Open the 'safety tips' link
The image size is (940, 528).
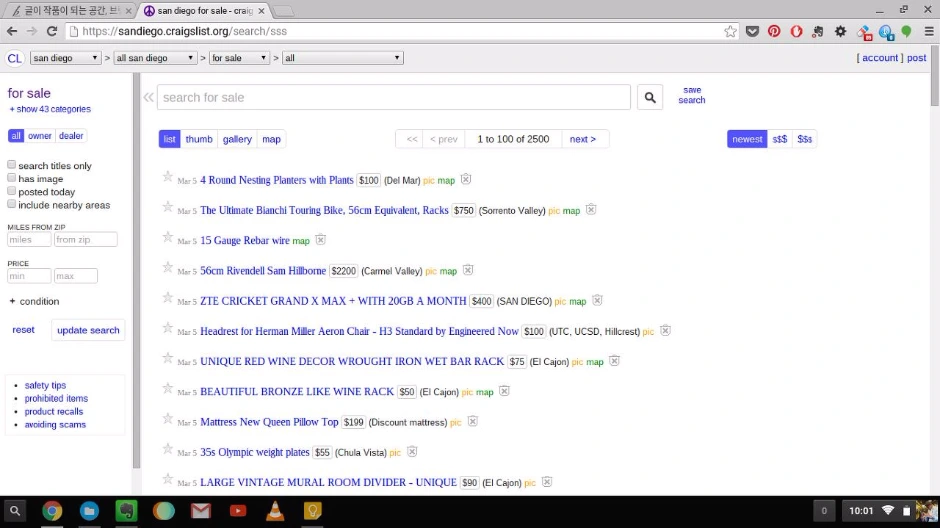point(46,385)
